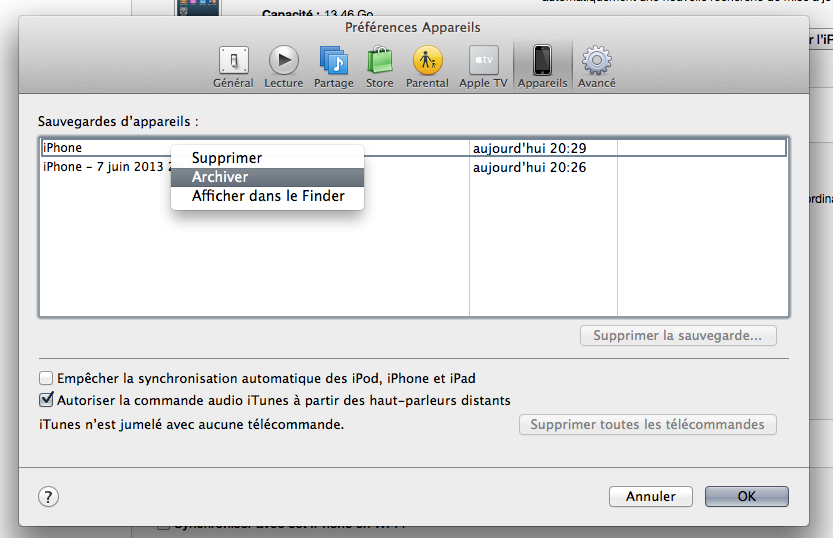The image size is (833, 538).
Task: Open Parental controls preferences
Action: (427, 66)
